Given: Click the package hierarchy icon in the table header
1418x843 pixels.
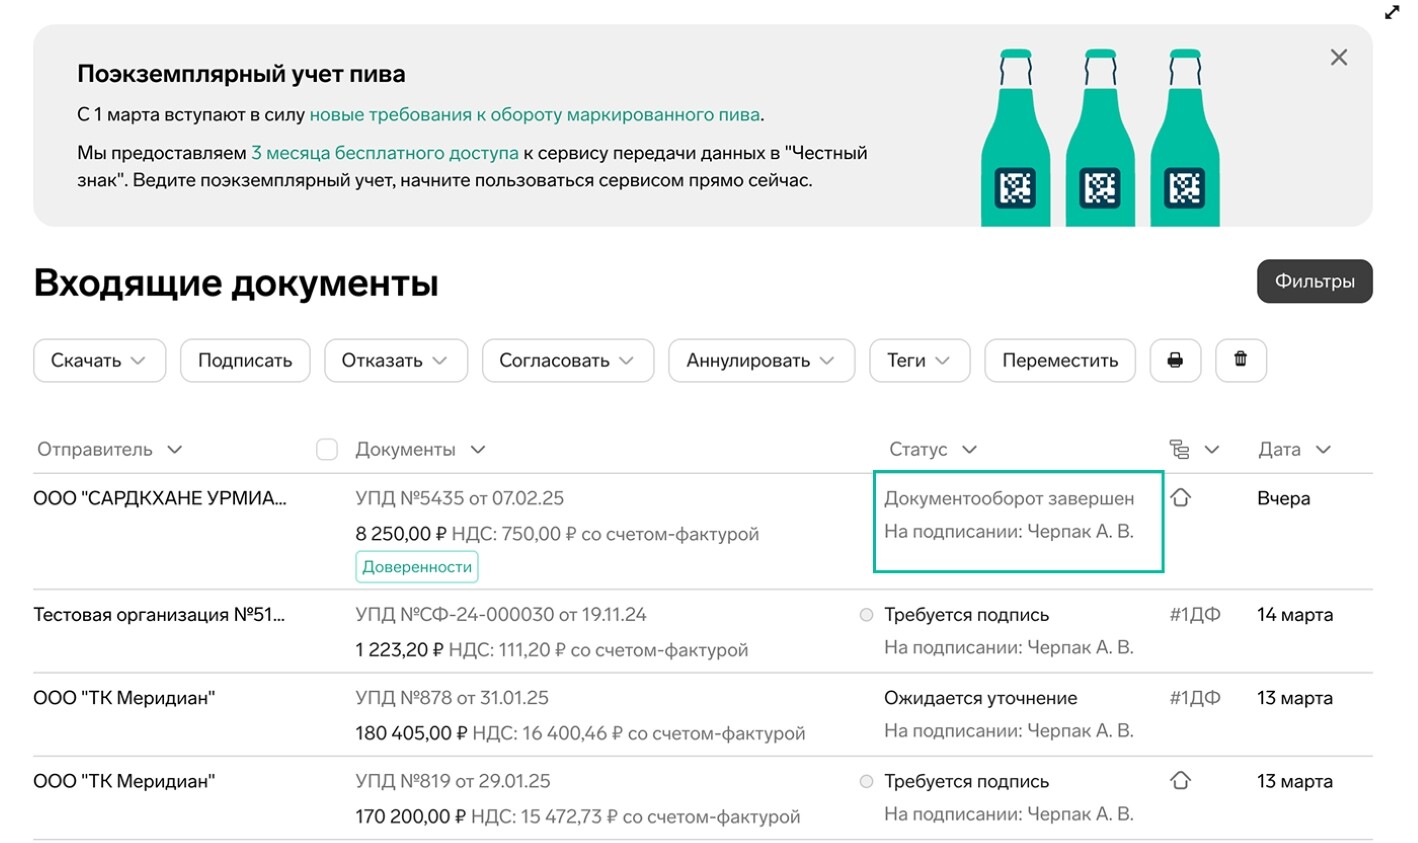Looking at the screenshot, I should coord(1180,450).
